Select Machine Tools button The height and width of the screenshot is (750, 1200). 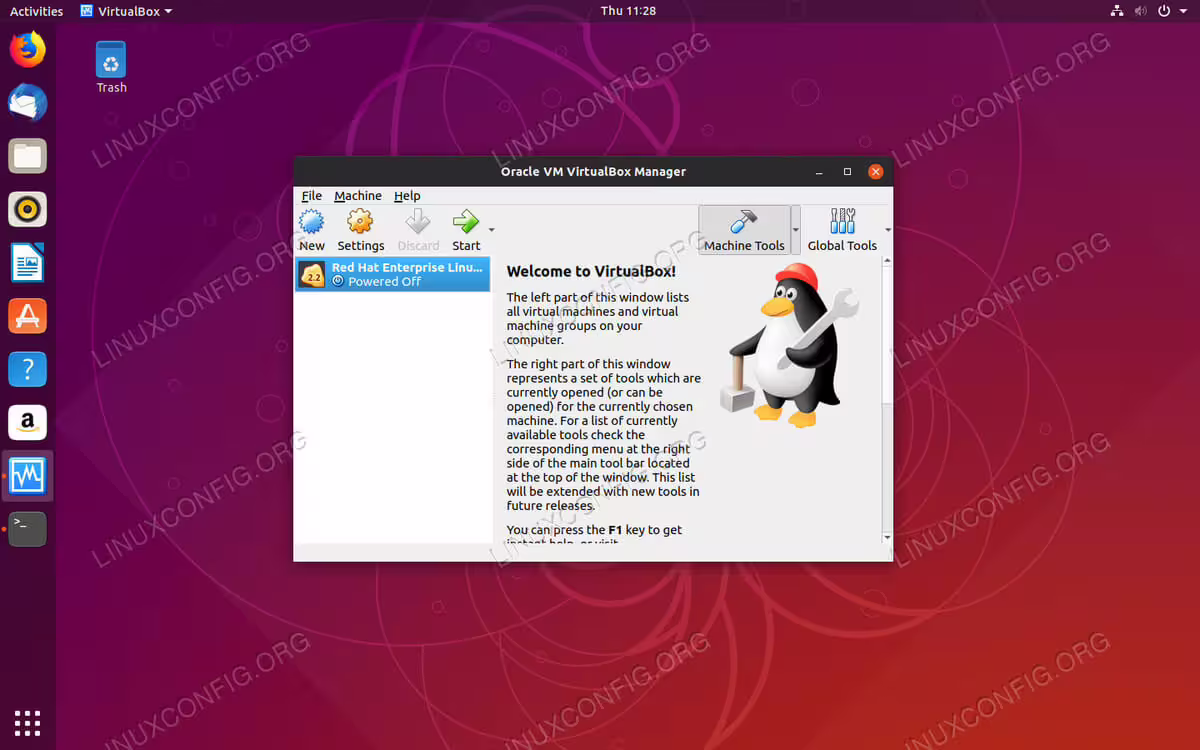[744, 230]
